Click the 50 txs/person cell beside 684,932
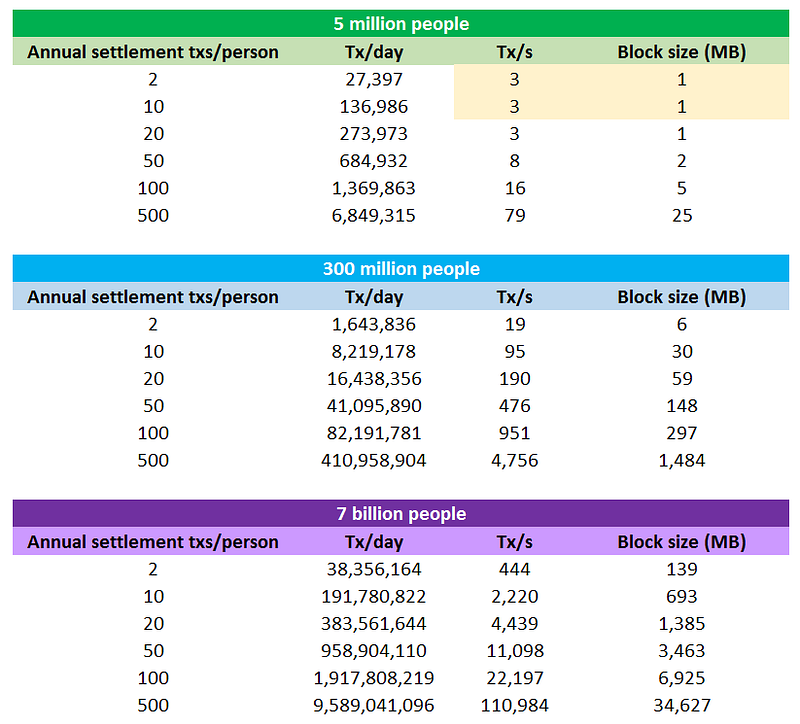 coord(153,161)
